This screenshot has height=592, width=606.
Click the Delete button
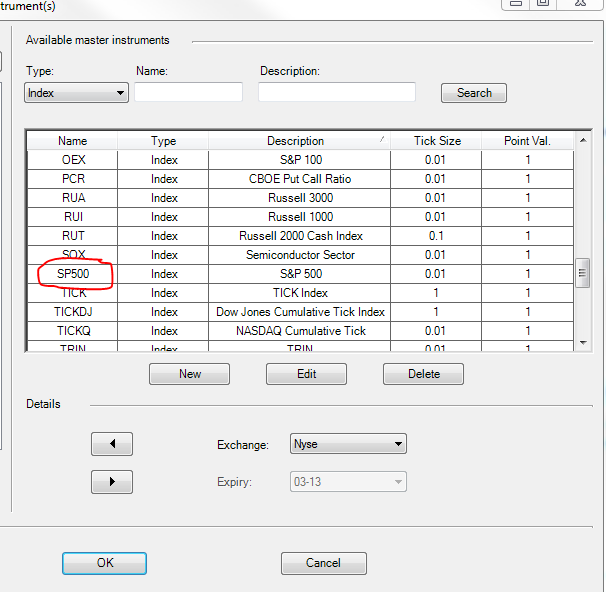tap(423, 374)
